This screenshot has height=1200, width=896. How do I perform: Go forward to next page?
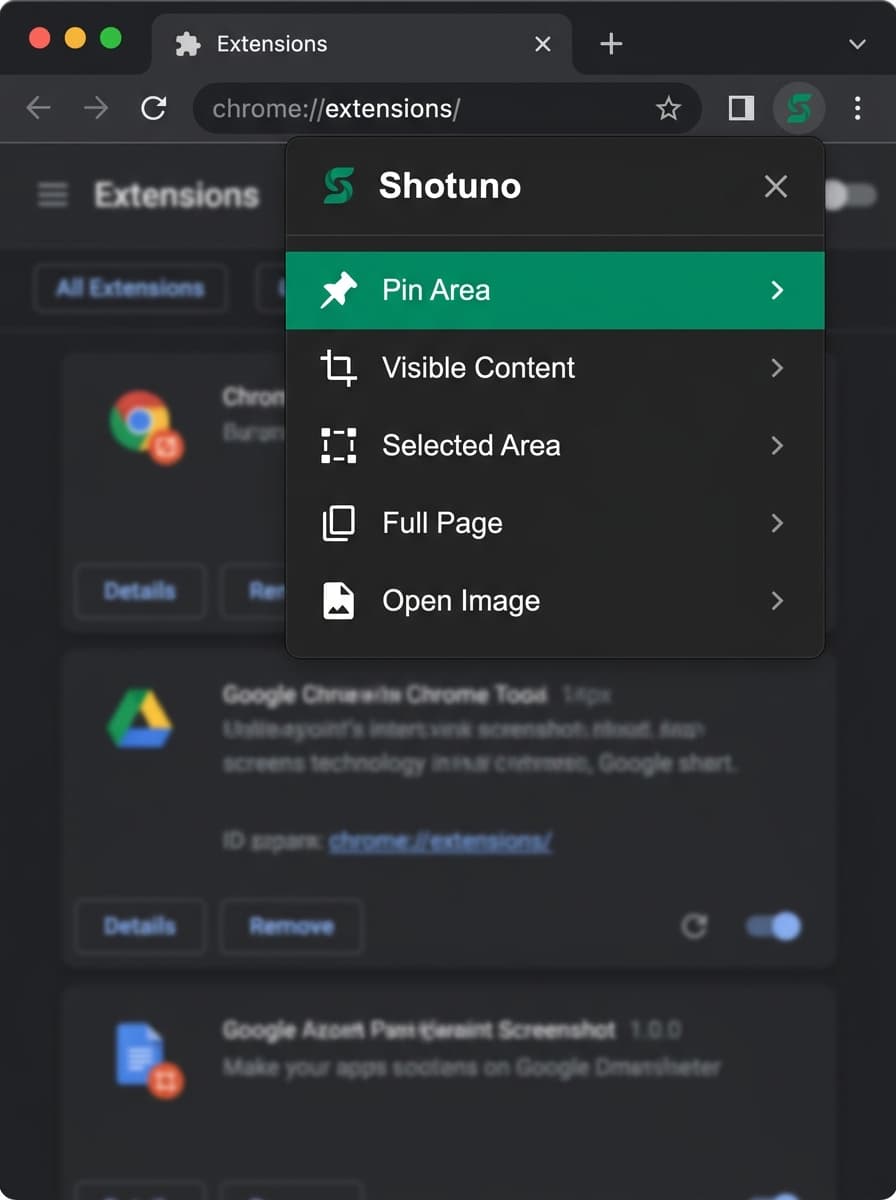click(x=96, y=108)
